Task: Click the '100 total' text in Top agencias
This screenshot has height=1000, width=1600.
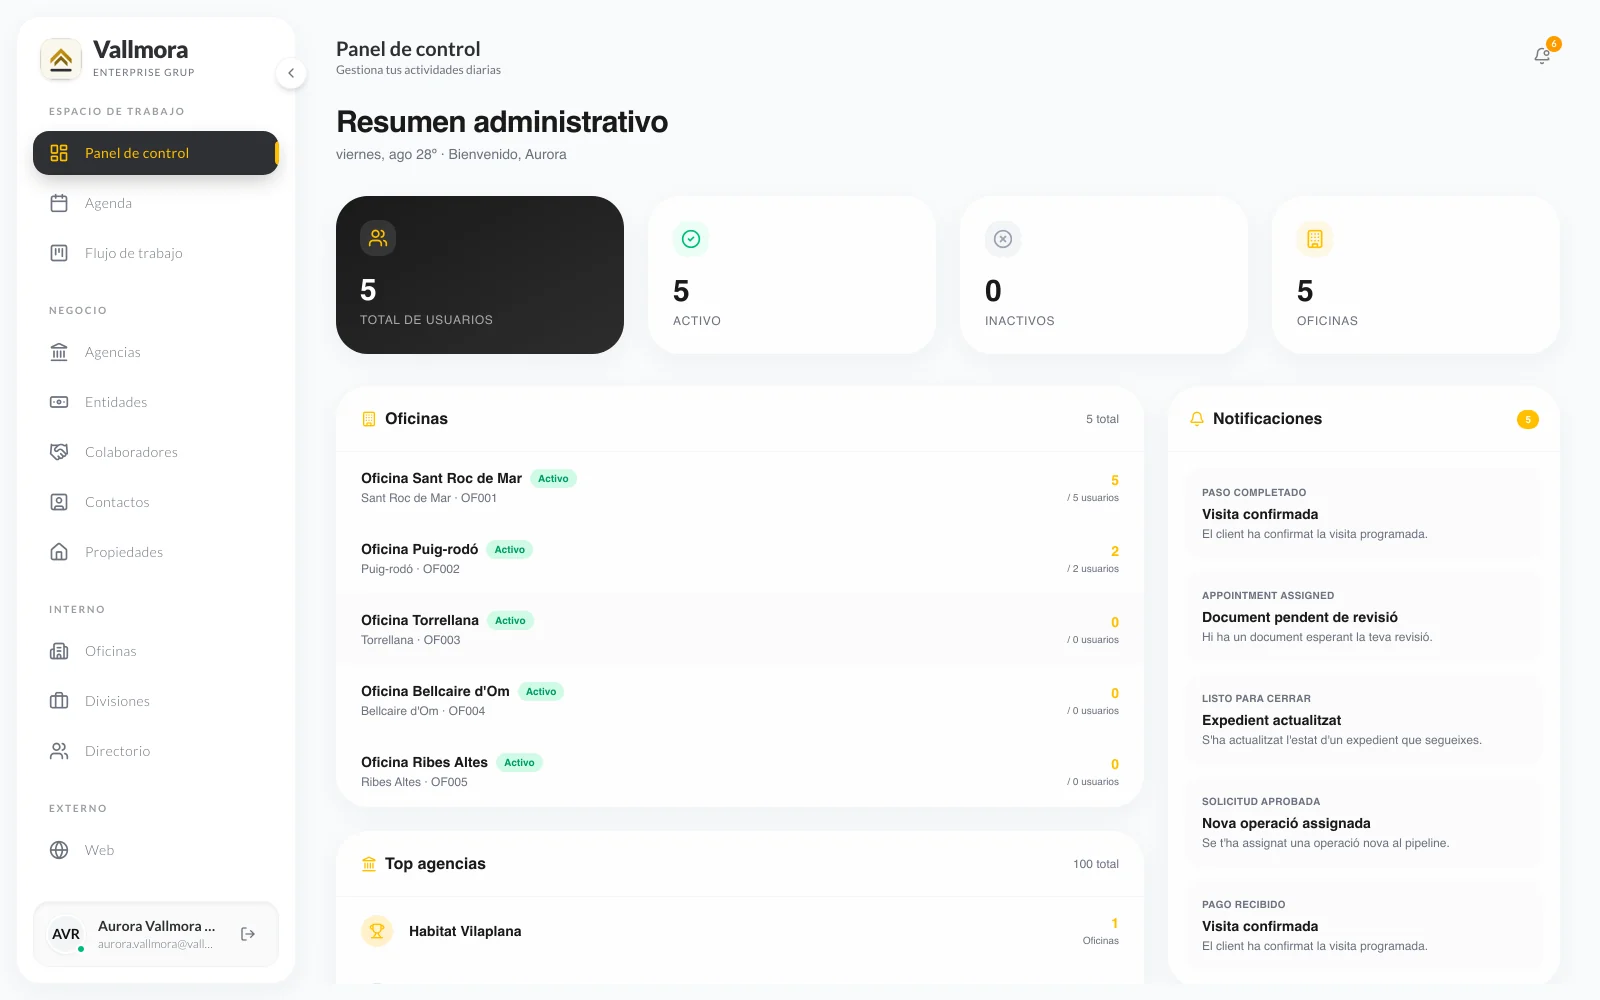Action: point(1096,864)
